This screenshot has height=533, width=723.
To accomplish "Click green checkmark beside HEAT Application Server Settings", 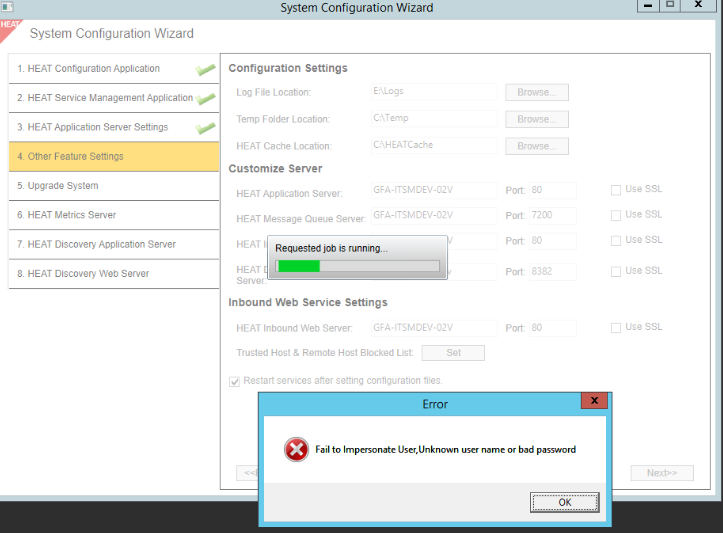I will tap(206, 128).
